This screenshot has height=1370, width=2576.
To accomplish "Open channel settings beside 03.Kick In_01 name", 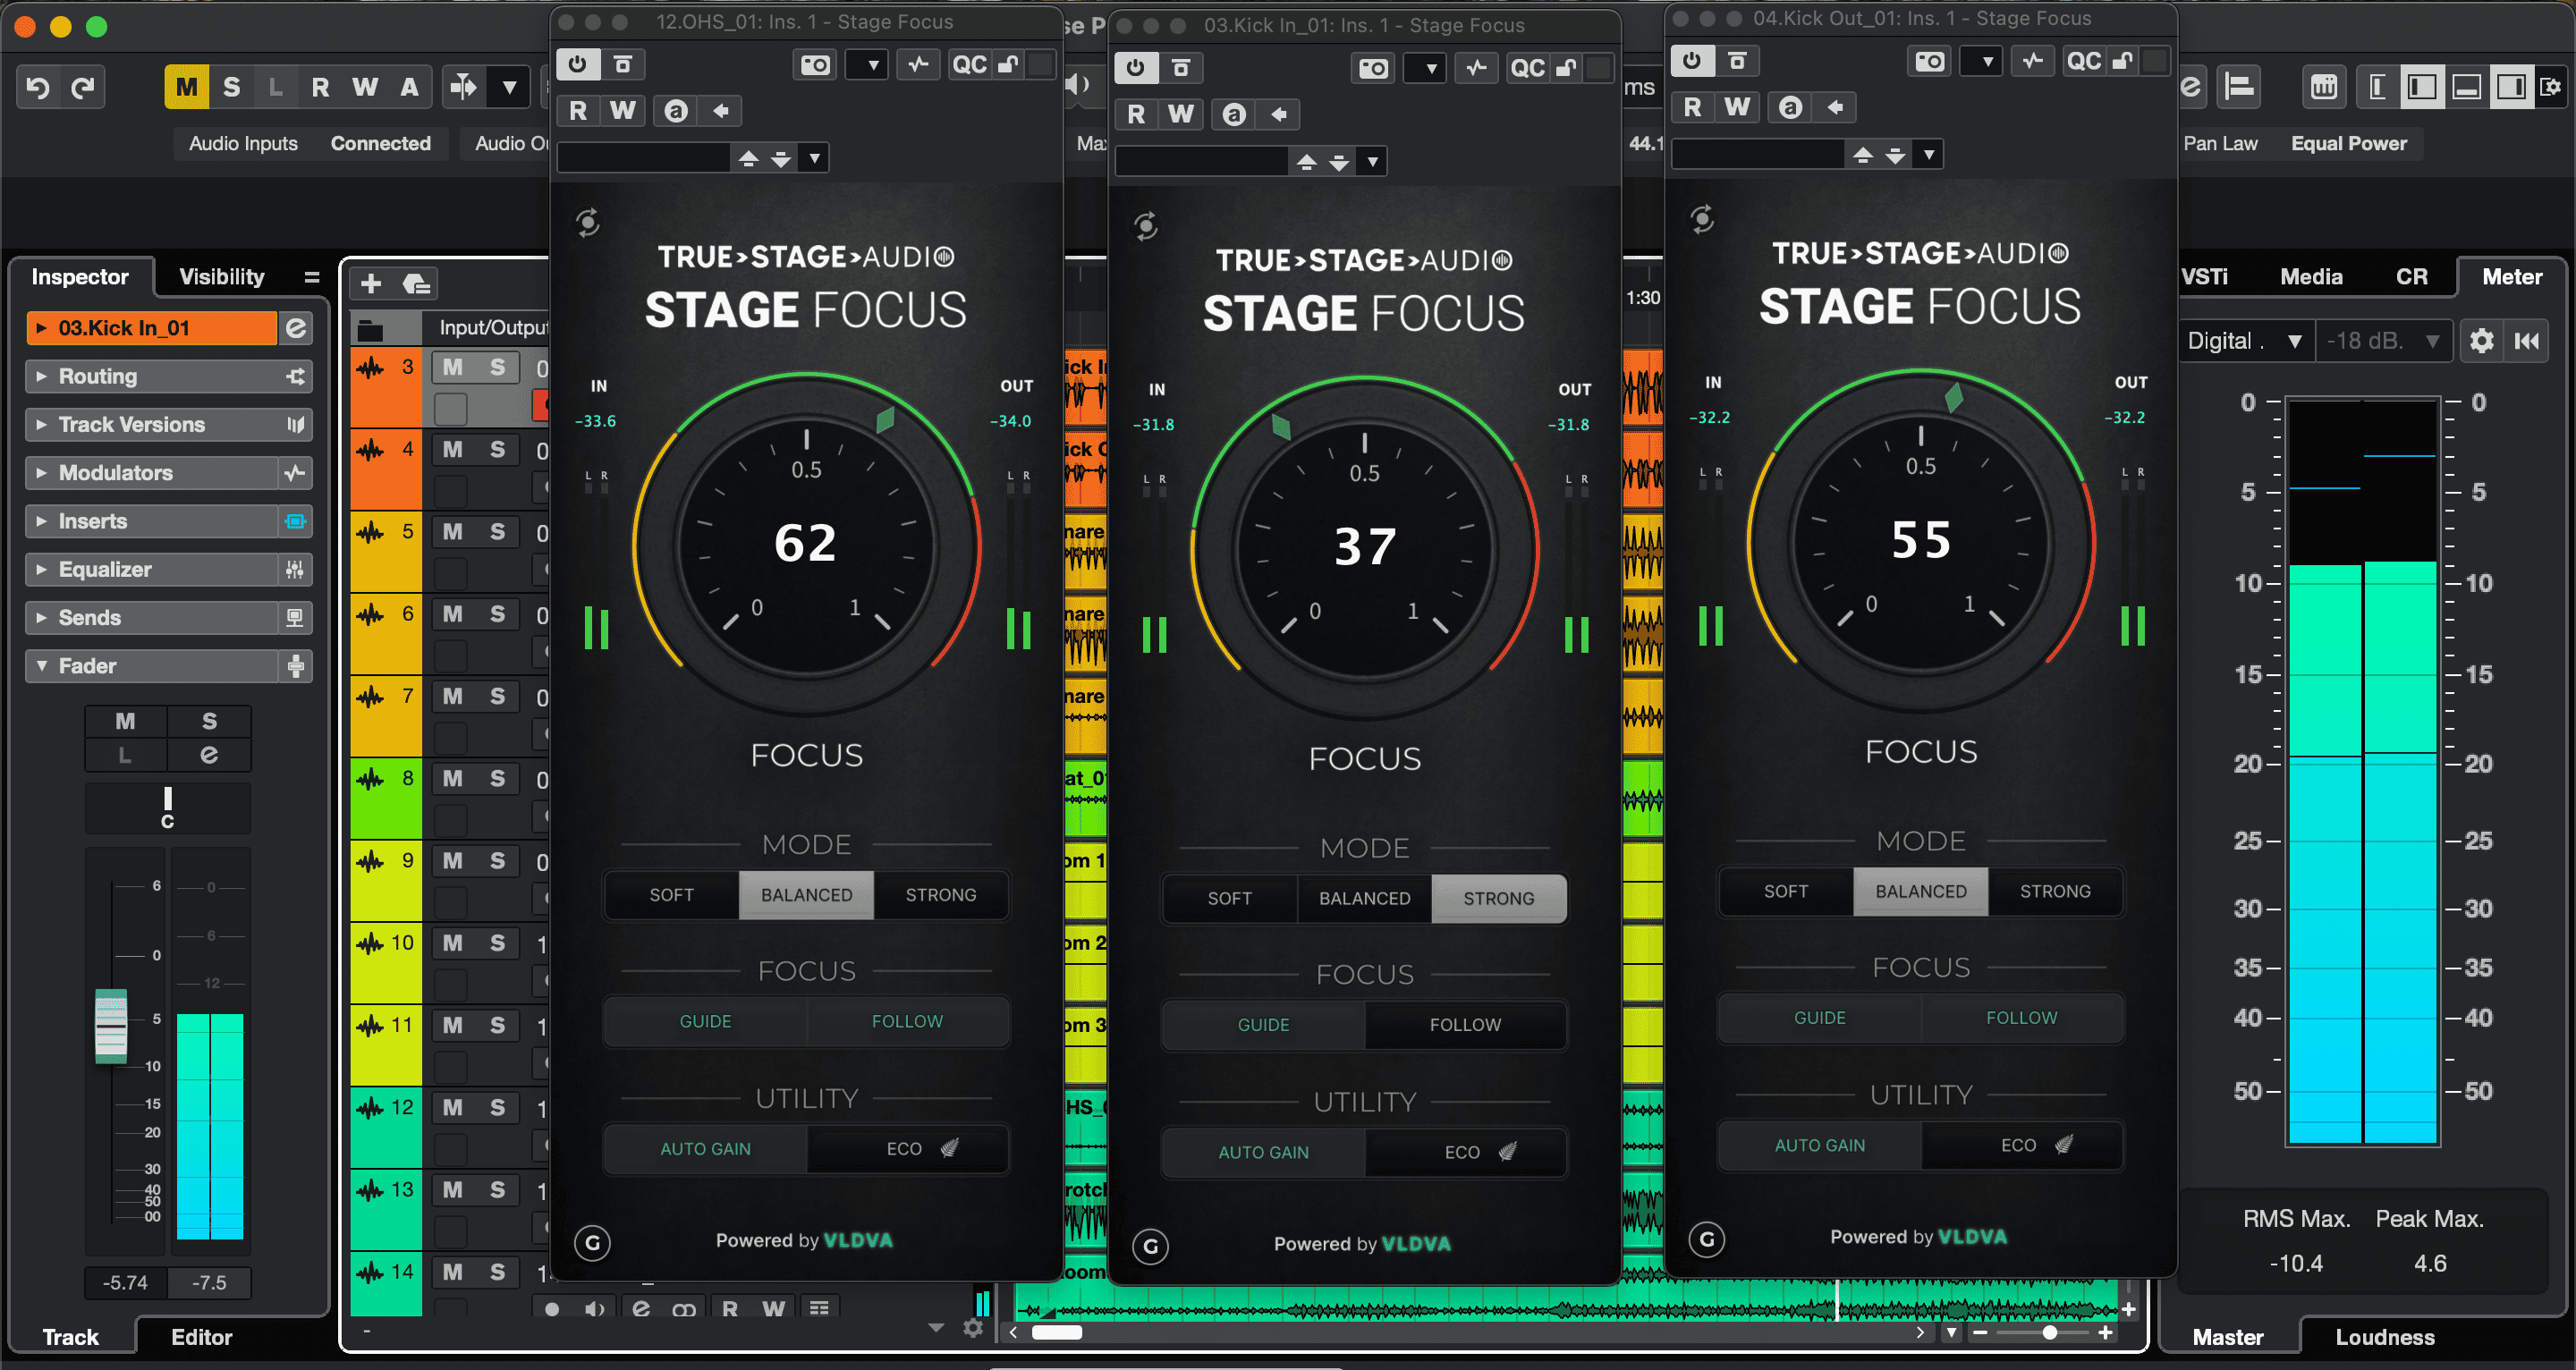I will click(x=296, y=328).
